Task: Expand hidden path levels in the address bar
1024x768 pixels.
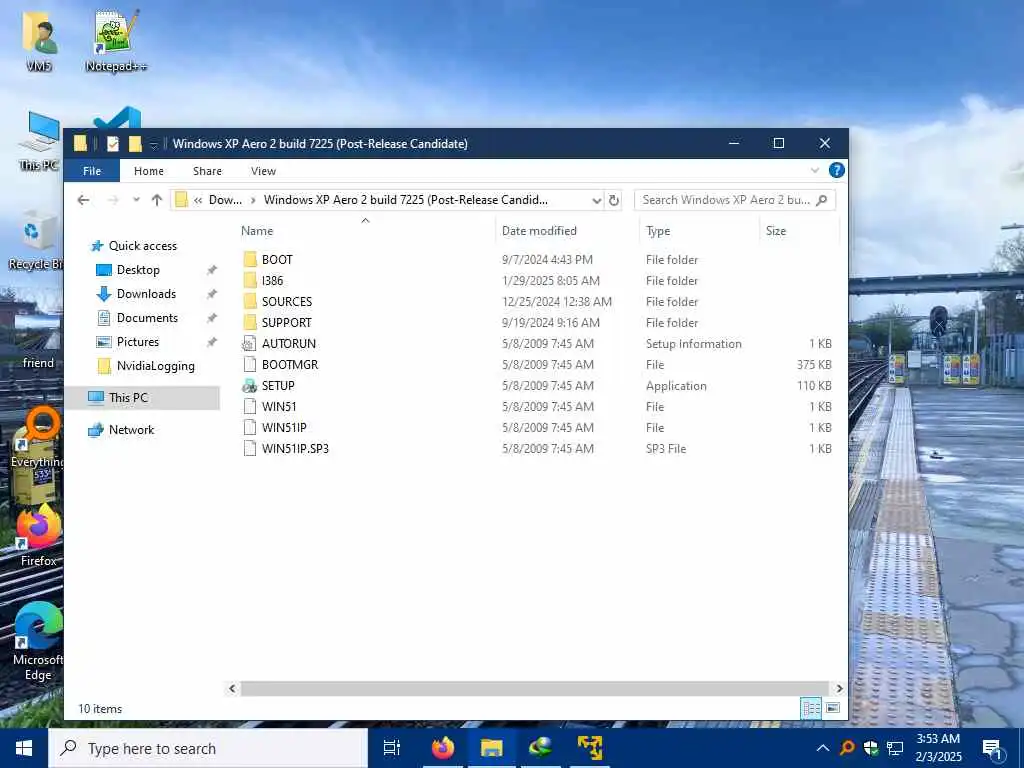Action: (197, 200)
